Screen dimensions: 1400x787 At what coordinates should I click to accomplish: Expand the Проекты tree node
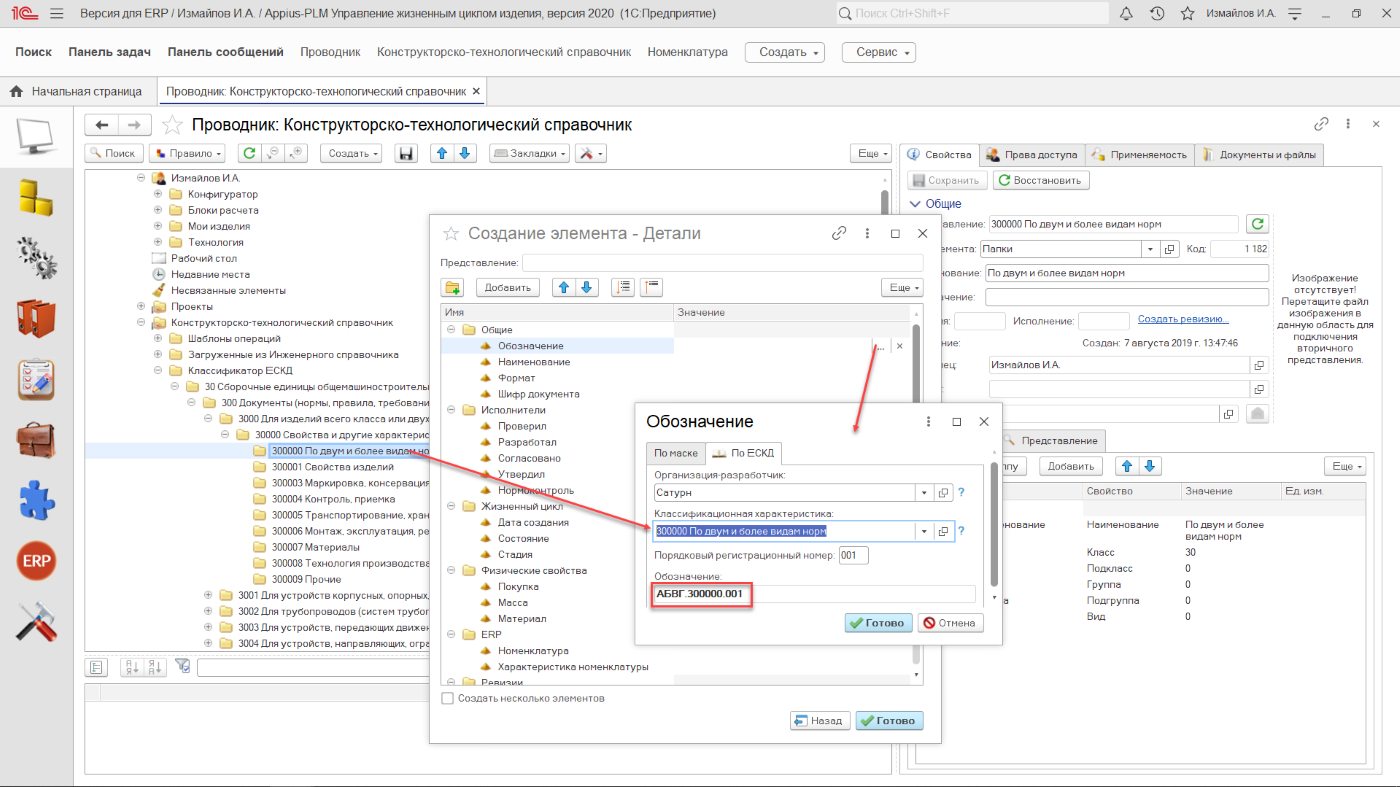click(x=141, y=306)
